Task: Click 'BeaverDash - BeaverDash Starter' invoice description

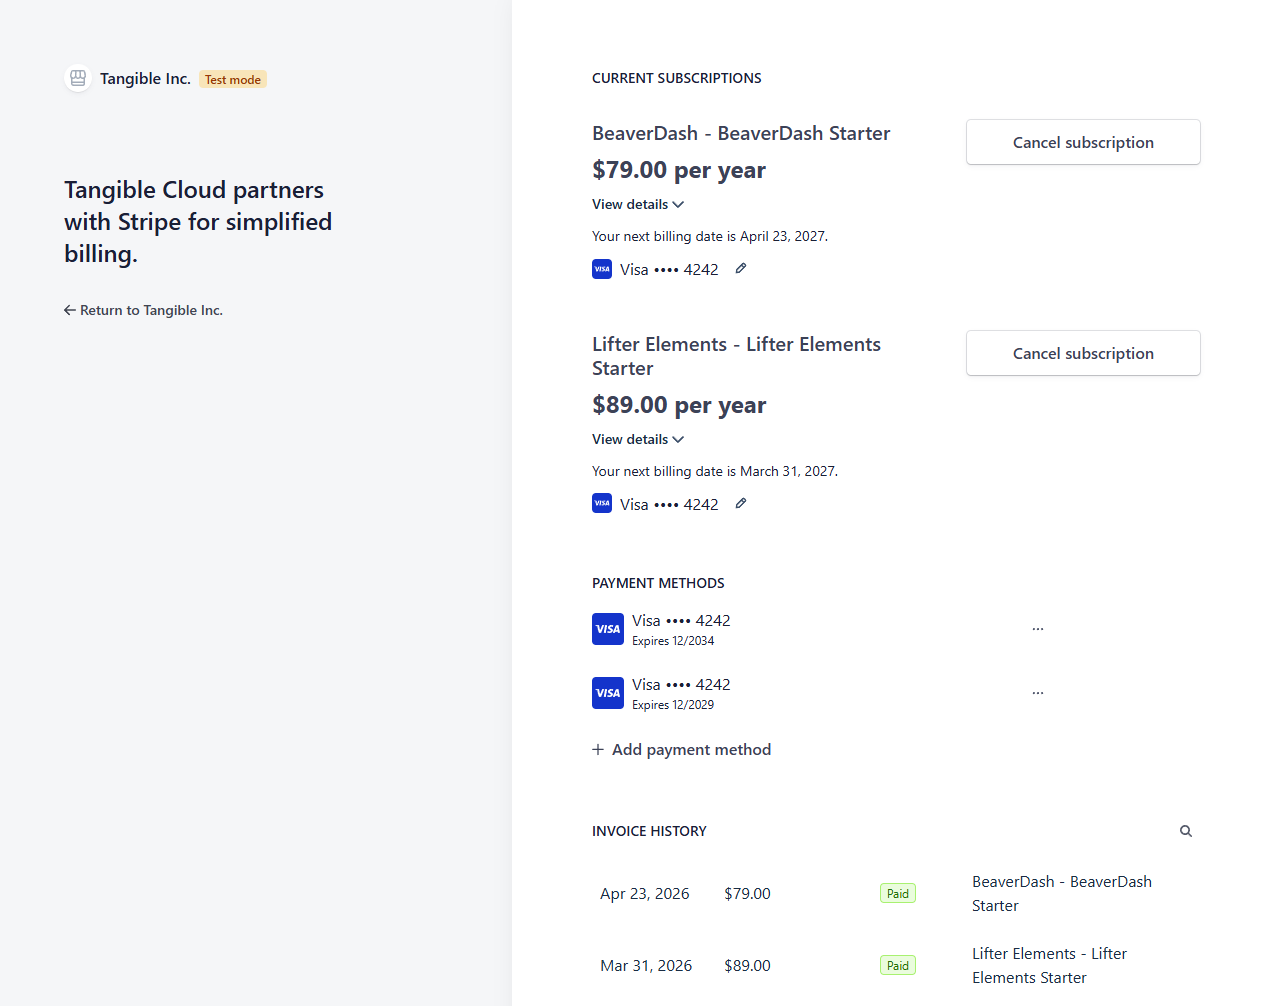Action: tap(1062, 893)
